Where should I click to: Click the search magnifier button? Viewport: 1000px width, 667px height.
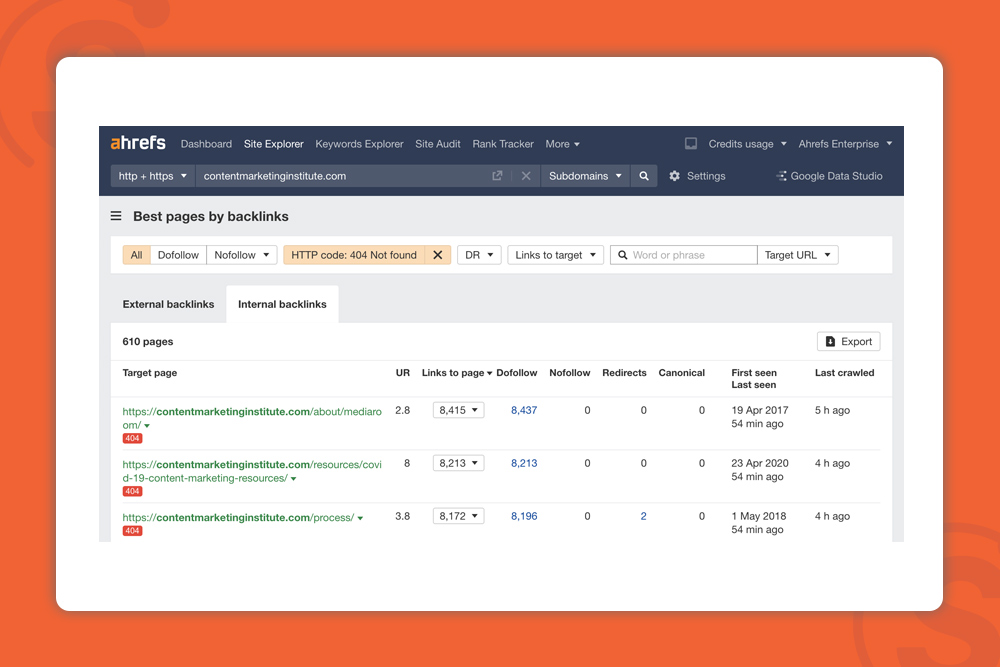pyautogui.click(x=644, y=176)
